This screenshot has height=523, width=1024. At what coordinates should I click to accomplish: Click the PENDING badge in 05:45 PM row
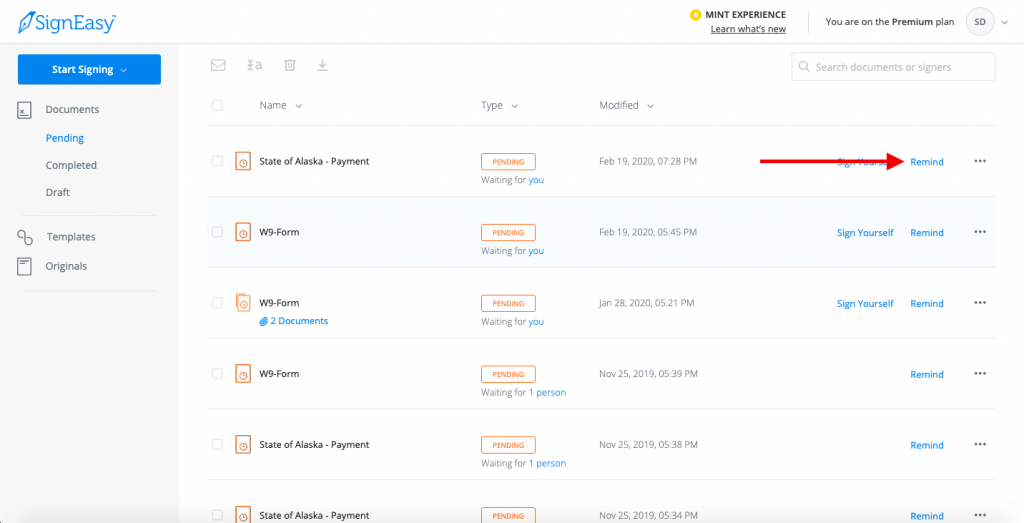[508, 232]
